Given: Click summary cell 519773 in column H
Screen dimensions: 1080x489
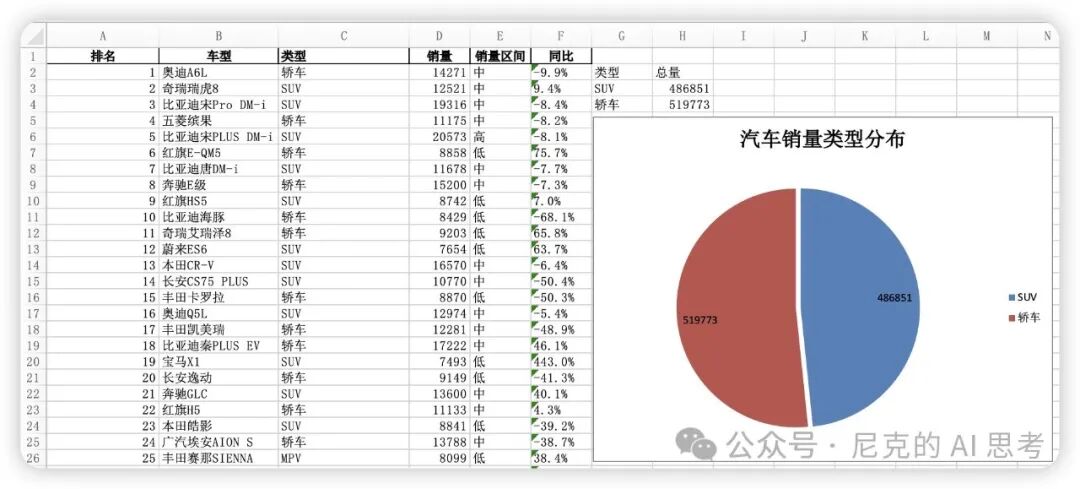Looking at the screenshot, I should click(683, 105).
